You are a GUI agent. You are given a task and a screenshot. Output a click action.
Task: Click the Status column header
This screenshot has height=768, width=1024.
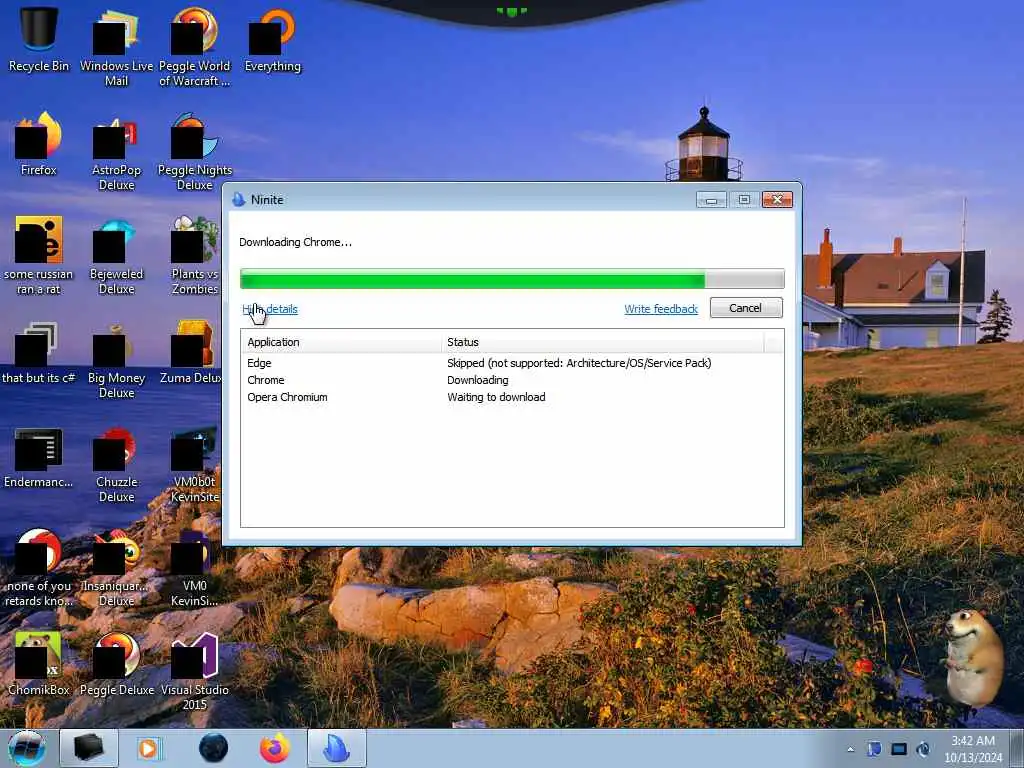602,342
